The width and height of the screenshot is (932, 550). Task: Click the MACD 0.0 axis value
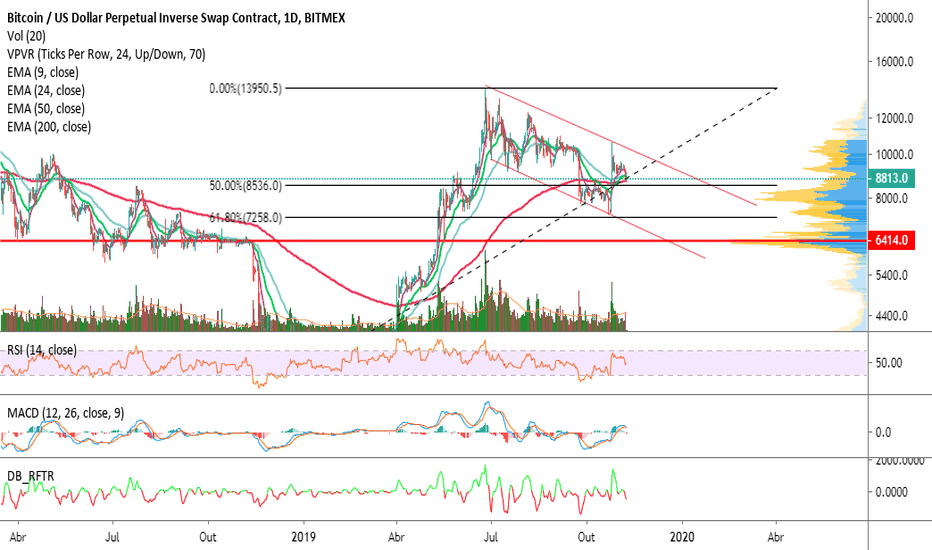pyautogui.click(x=883, y=432)
